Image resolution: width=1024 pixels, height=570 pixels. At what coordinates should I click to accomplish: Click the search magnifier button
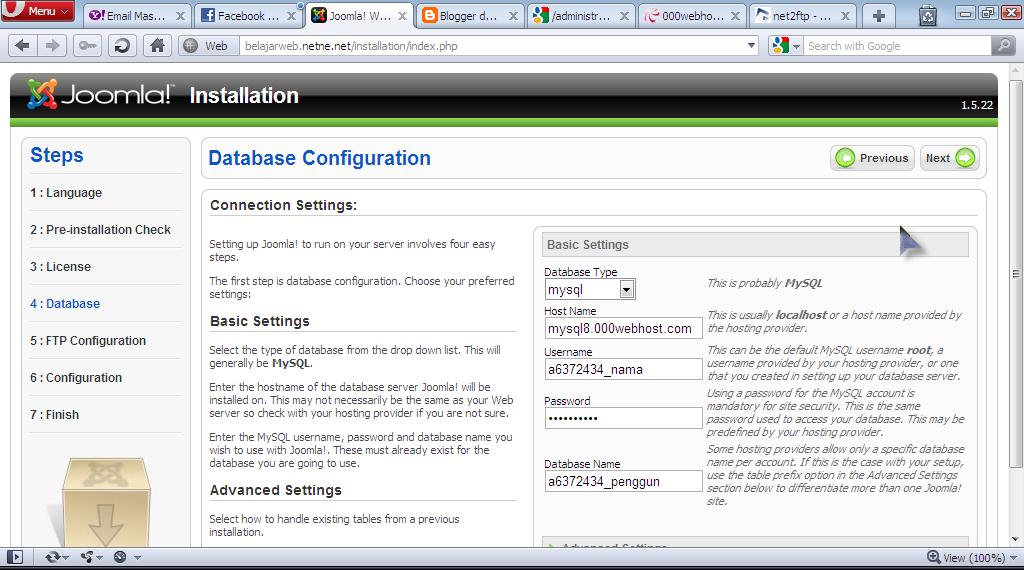click(1003, 46)
